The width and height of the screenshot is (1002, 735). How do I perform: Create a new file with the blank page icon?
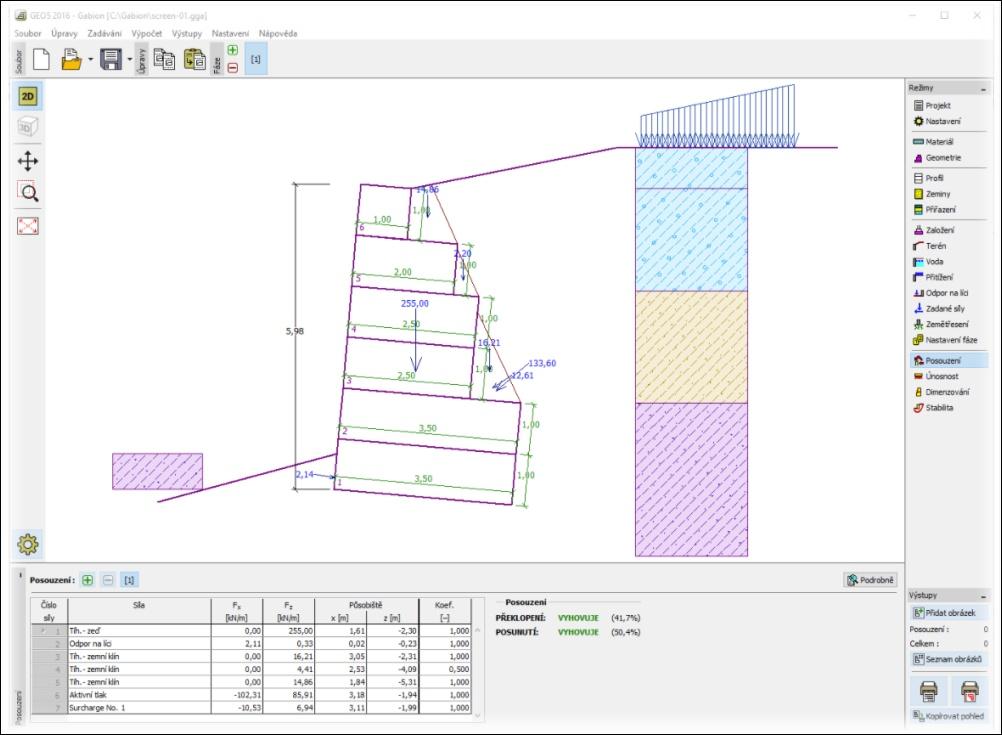[x=42, y=59]
